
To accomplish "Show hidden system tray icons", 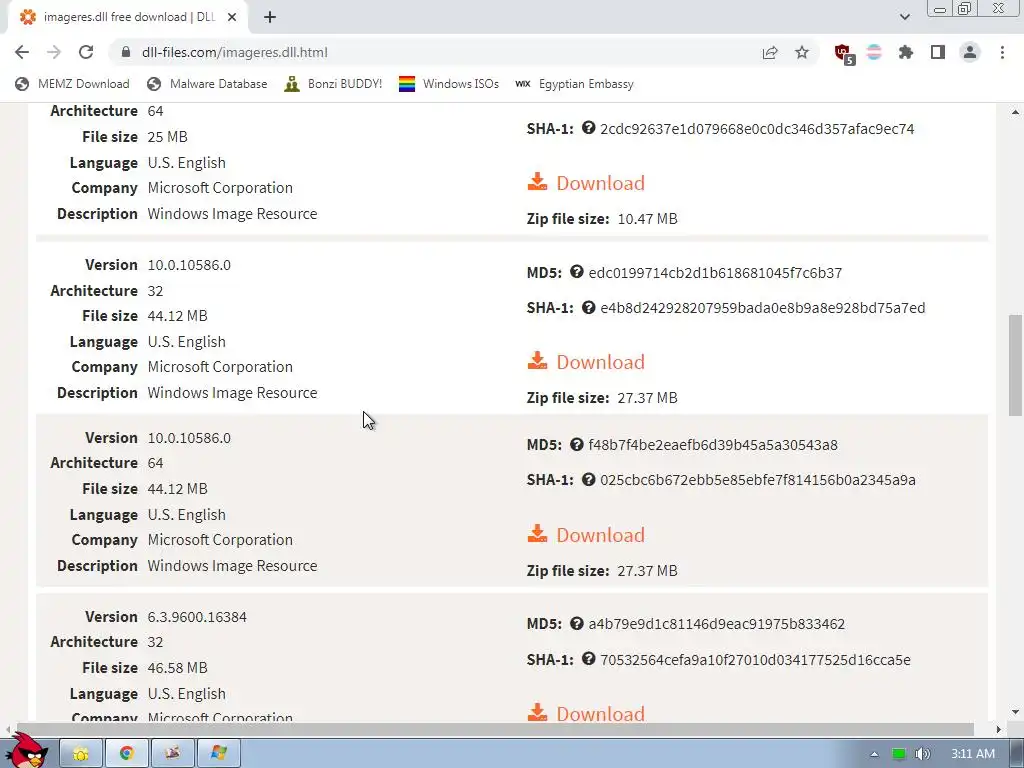I will (874, 754).
